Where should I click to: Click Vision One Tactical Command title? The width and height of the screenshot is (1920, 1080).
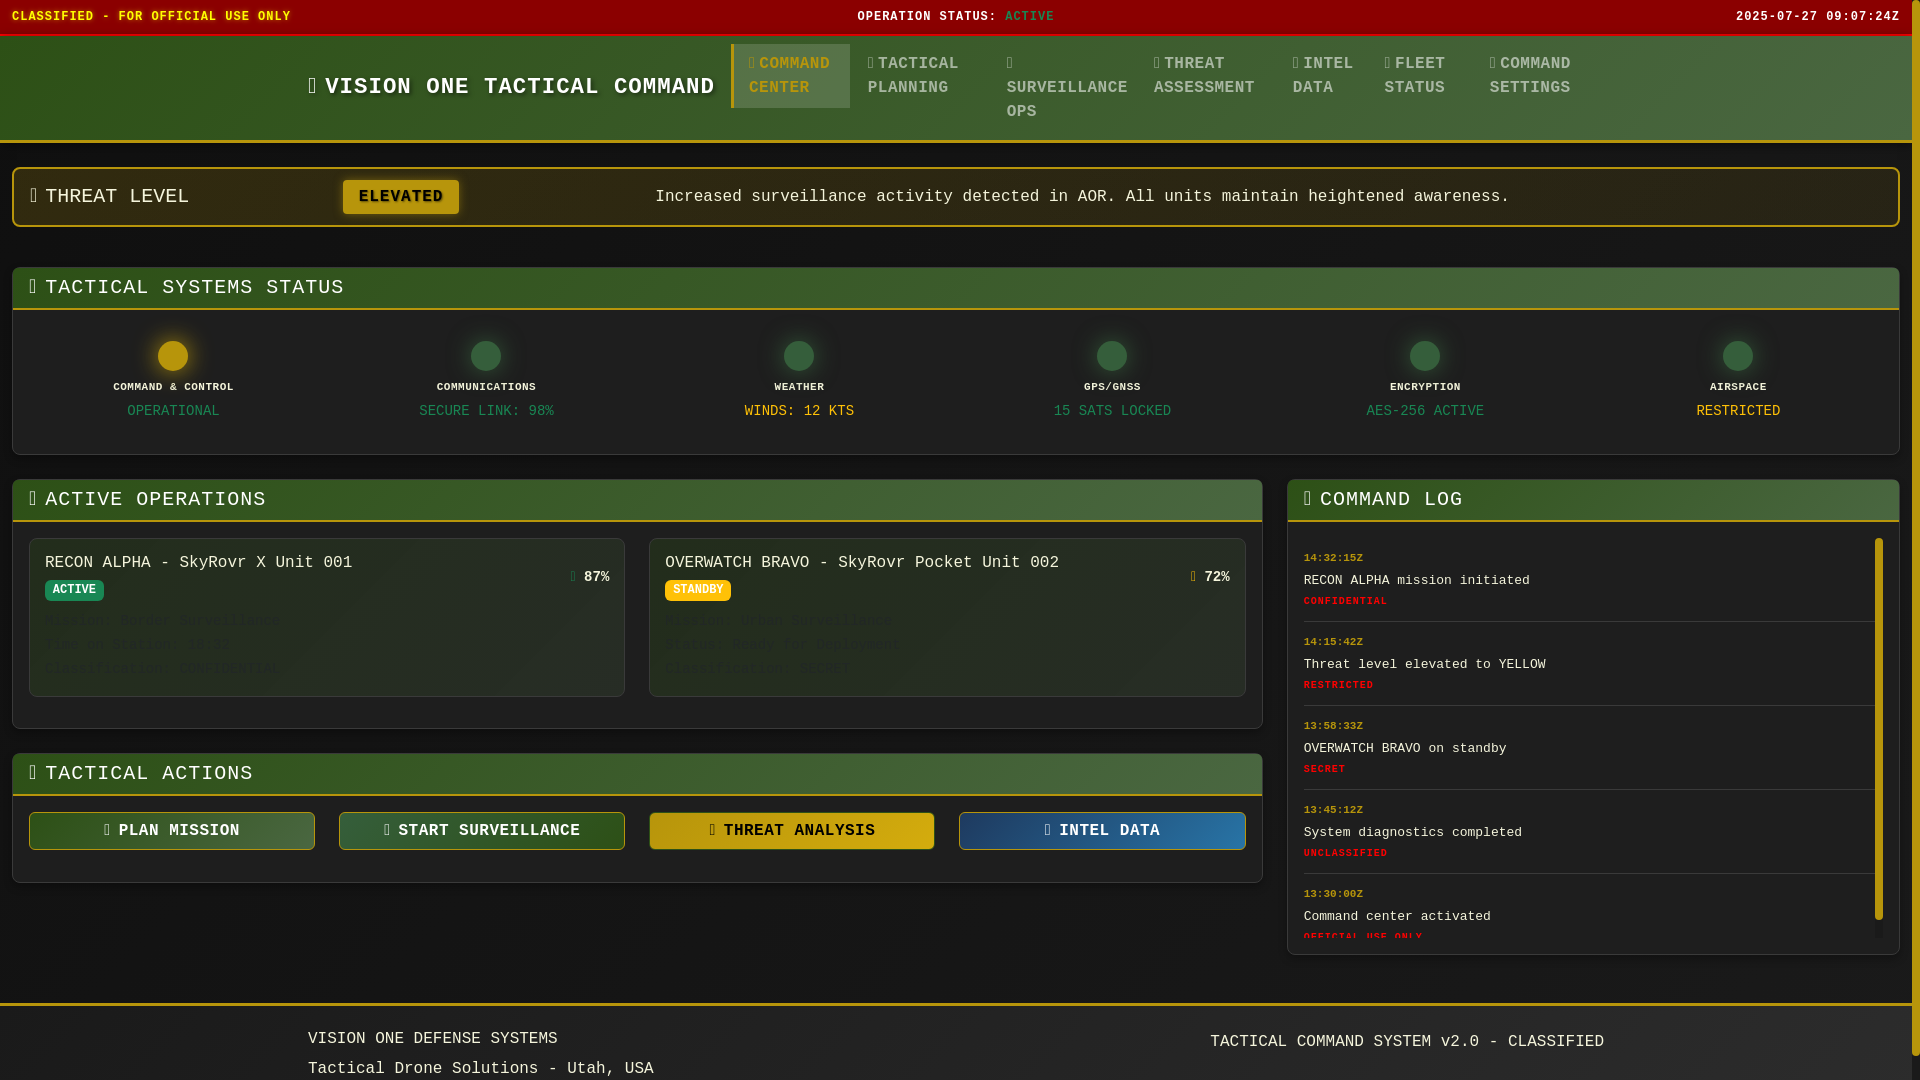[511, 87]
